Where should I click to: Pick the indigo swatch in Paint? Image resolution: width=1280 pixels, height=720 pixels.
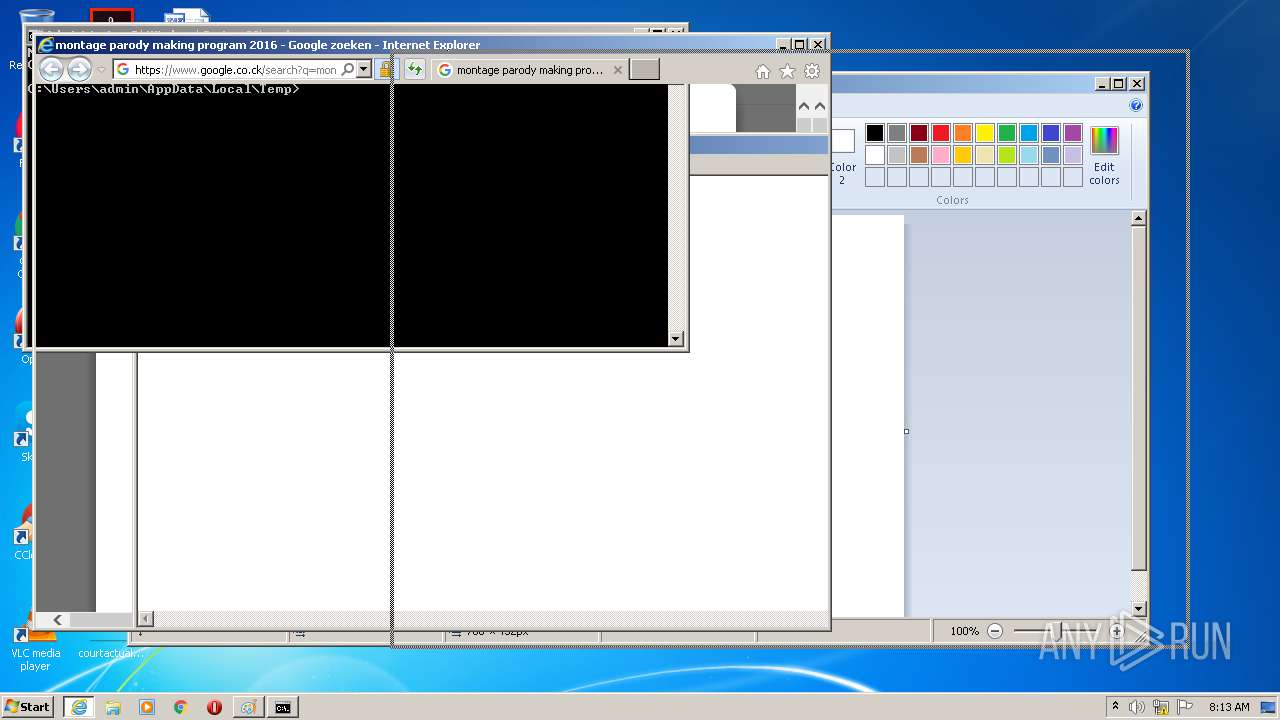1051,133
